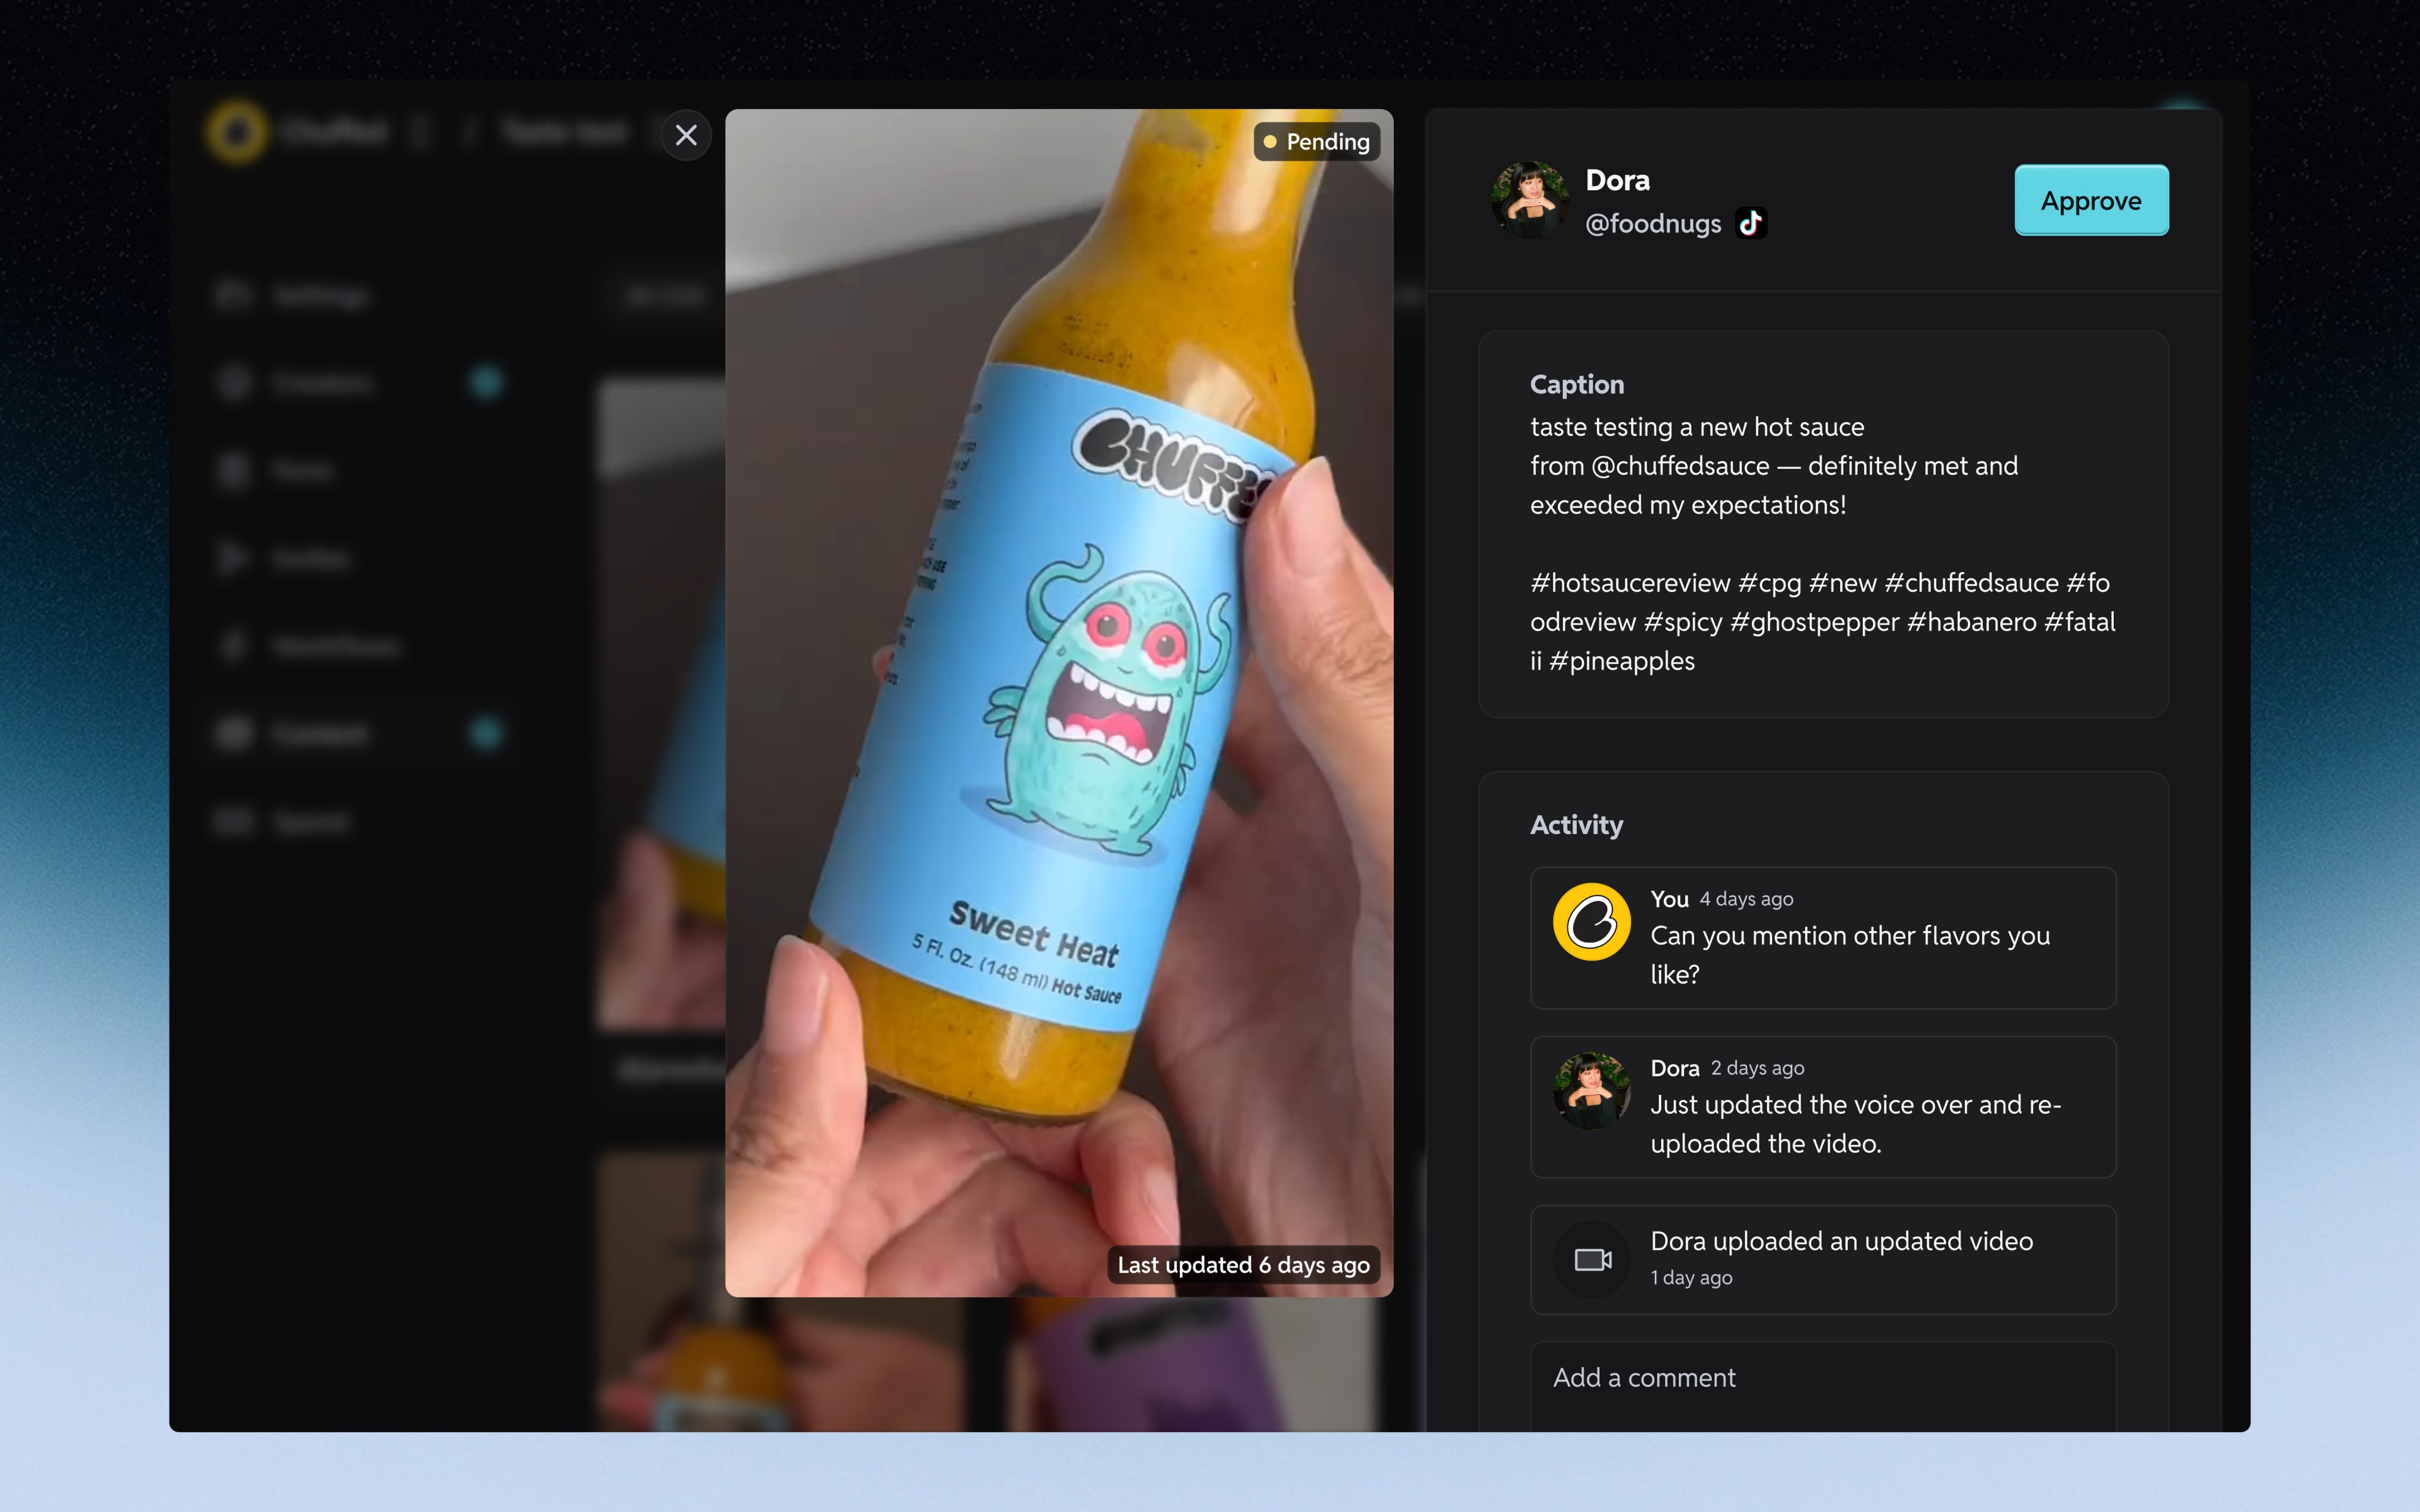This screenshot has width=2420, height=1512.
Task: Click the Dora name heading
Action: point(1617,180)
